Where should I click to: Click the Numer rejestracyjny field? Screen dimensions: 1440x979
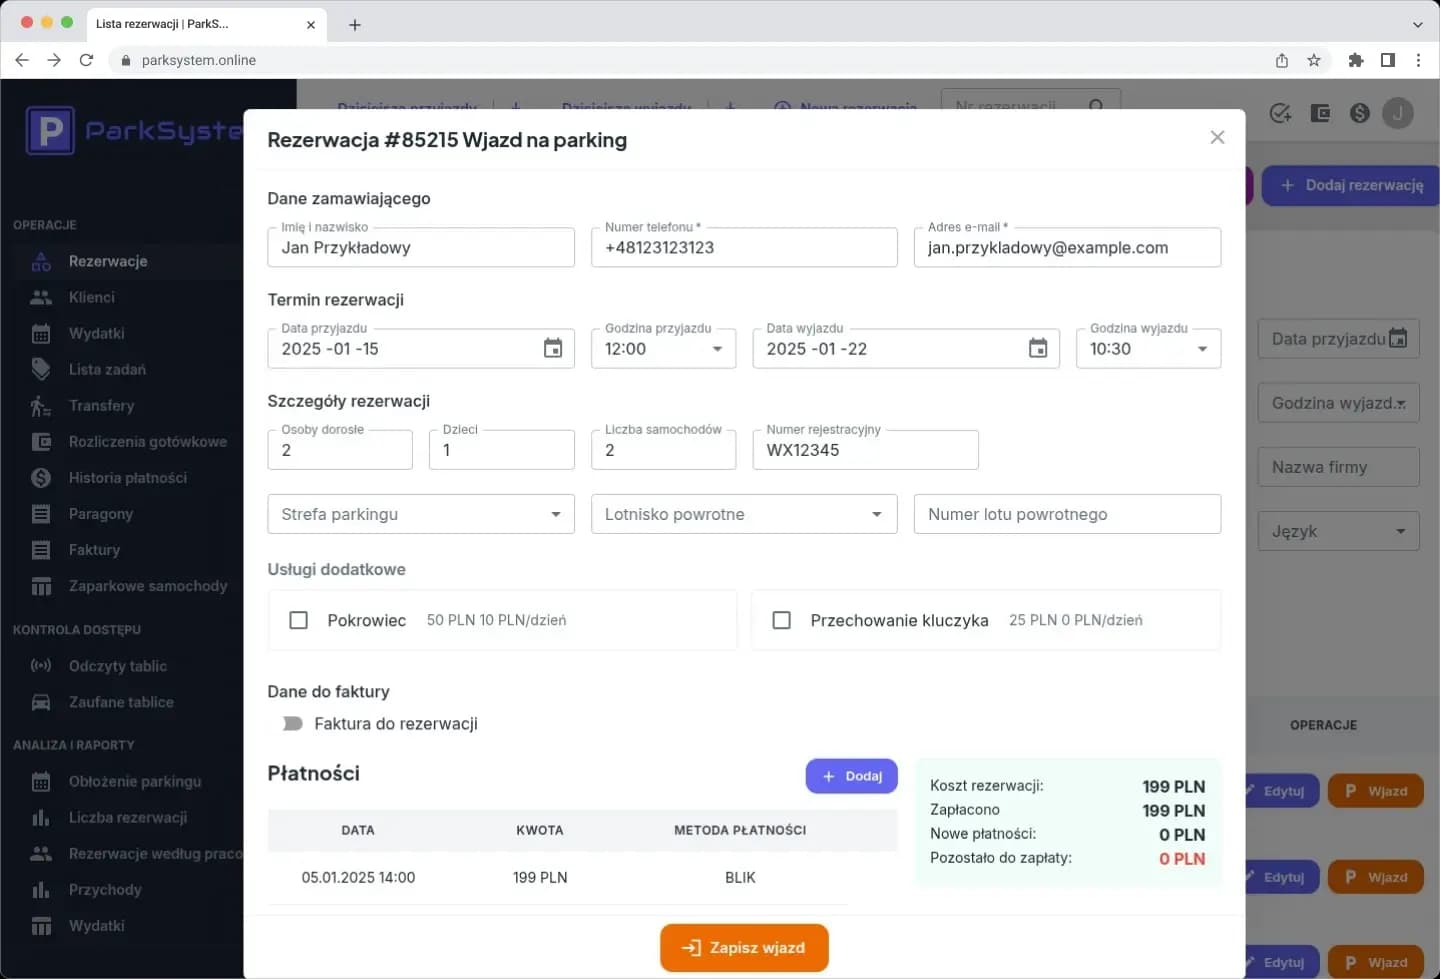tap(865, 450)
